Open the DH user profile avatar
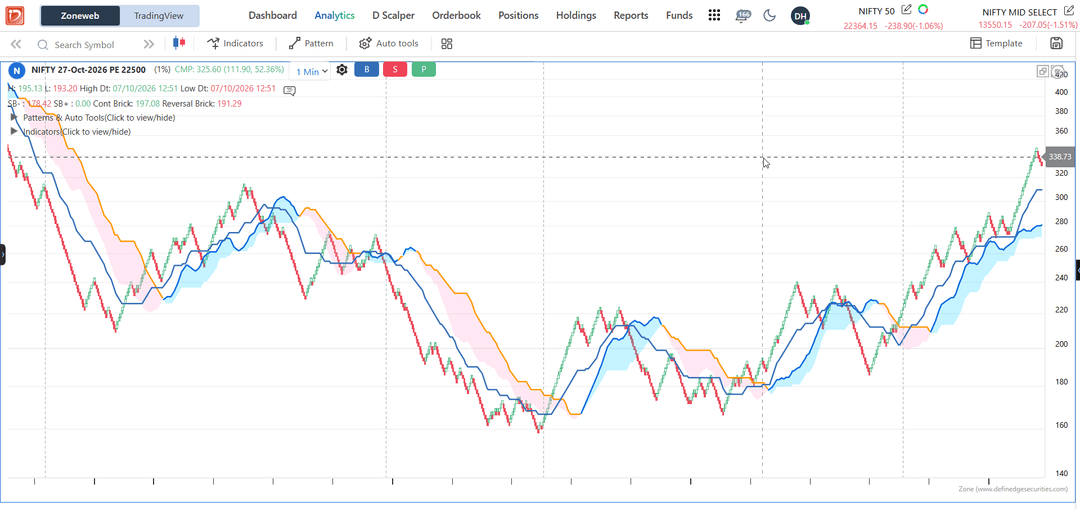This screenshot has width=1080, height=509. [x=800, y=15]
